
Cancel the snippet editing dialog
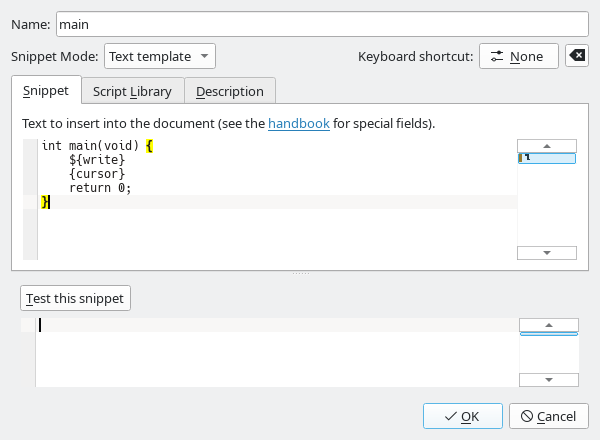pos(548,416)
